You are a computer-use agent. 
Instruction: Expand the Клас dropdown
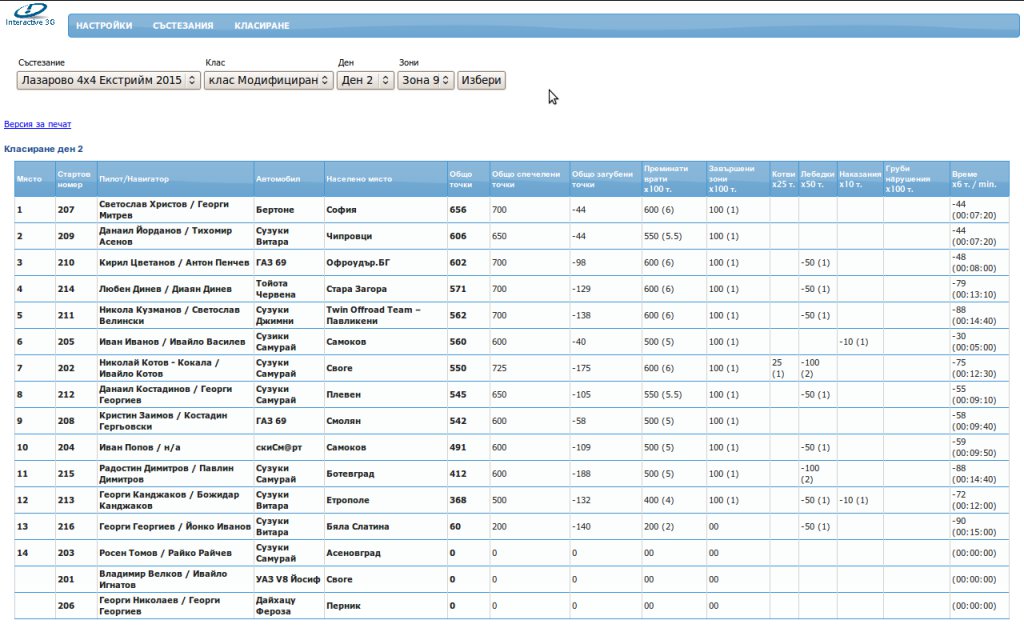[x=268, y=80]
